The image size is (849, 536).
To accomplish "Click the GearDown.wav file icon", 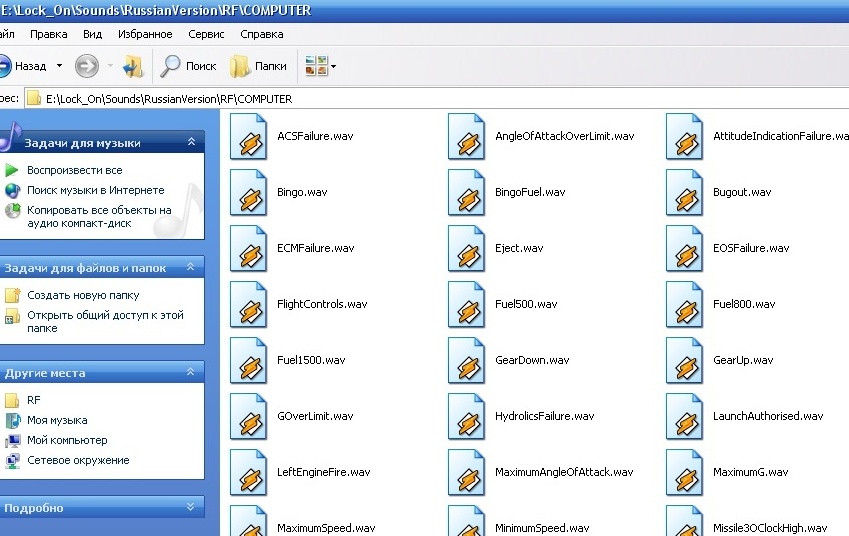I will [467, 361].
